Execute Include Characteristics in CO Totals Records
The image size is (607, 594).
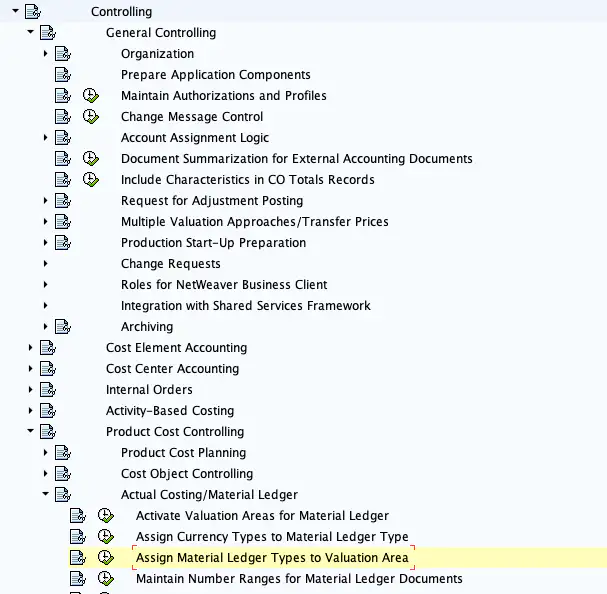91,180
